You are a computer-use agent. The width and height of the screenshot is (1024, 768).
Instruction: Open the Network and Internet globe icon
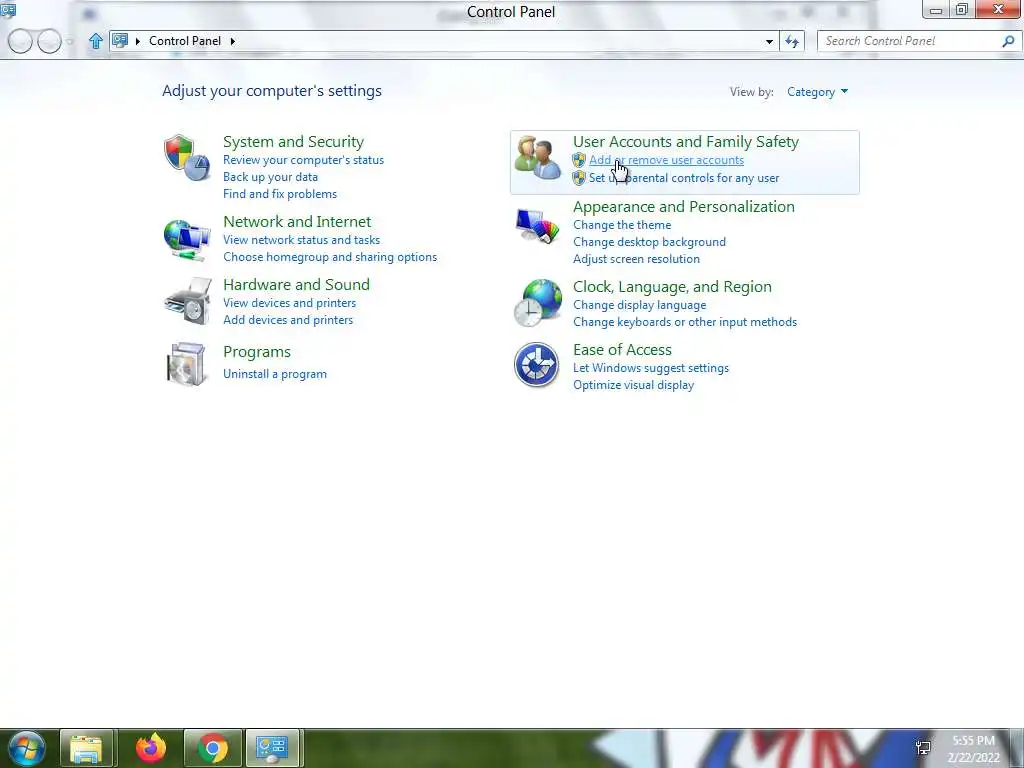click(187, 240)
